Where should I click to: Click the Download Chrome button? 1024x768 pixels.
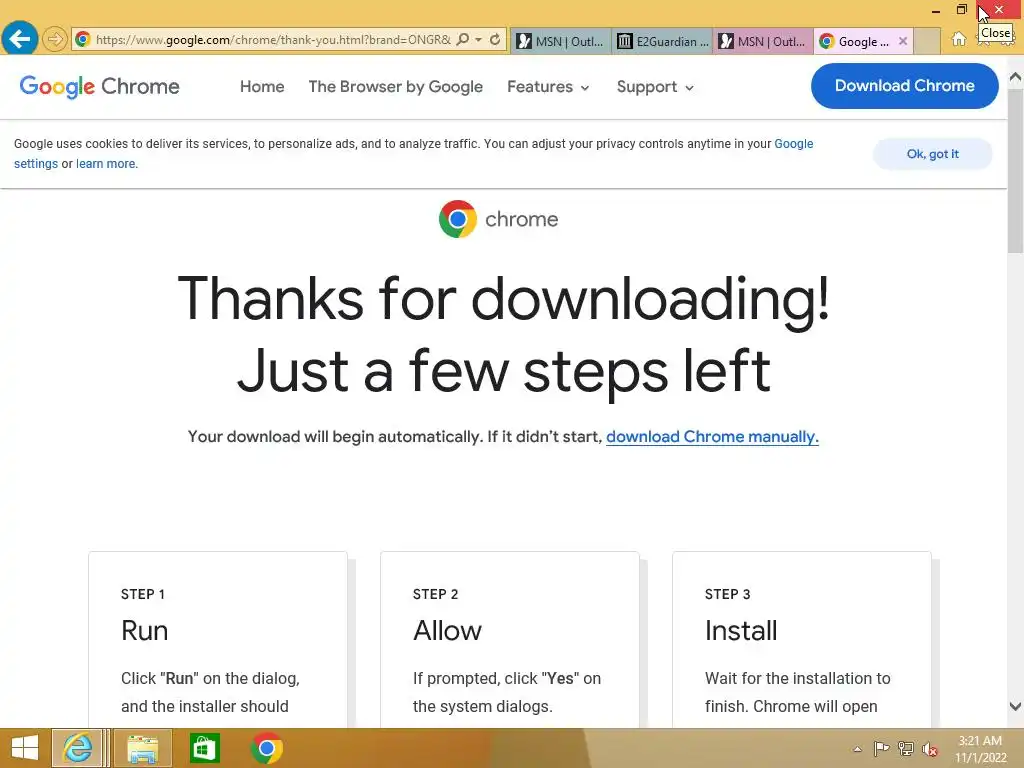[904, 86]
